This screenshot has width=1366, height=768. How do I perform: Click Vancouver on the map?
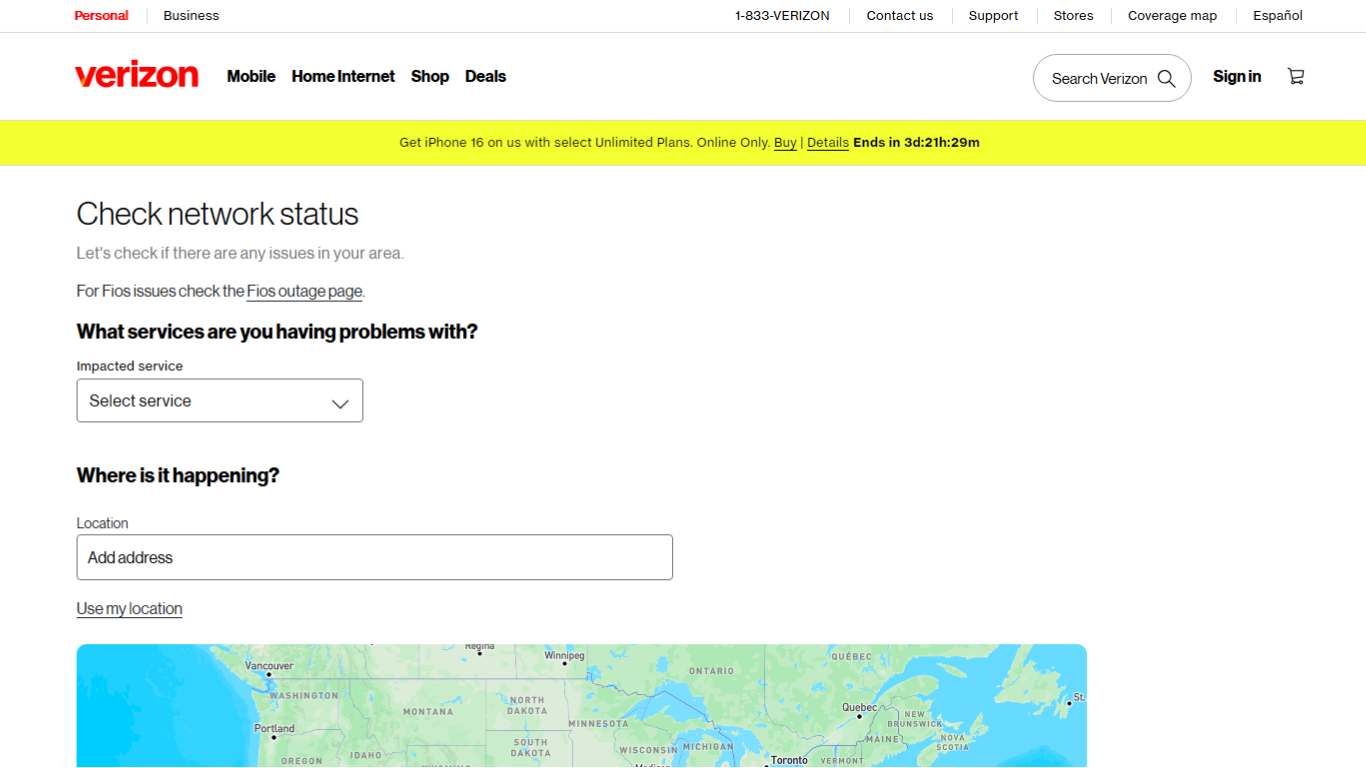pyautogui.click(x=269, y=666)
